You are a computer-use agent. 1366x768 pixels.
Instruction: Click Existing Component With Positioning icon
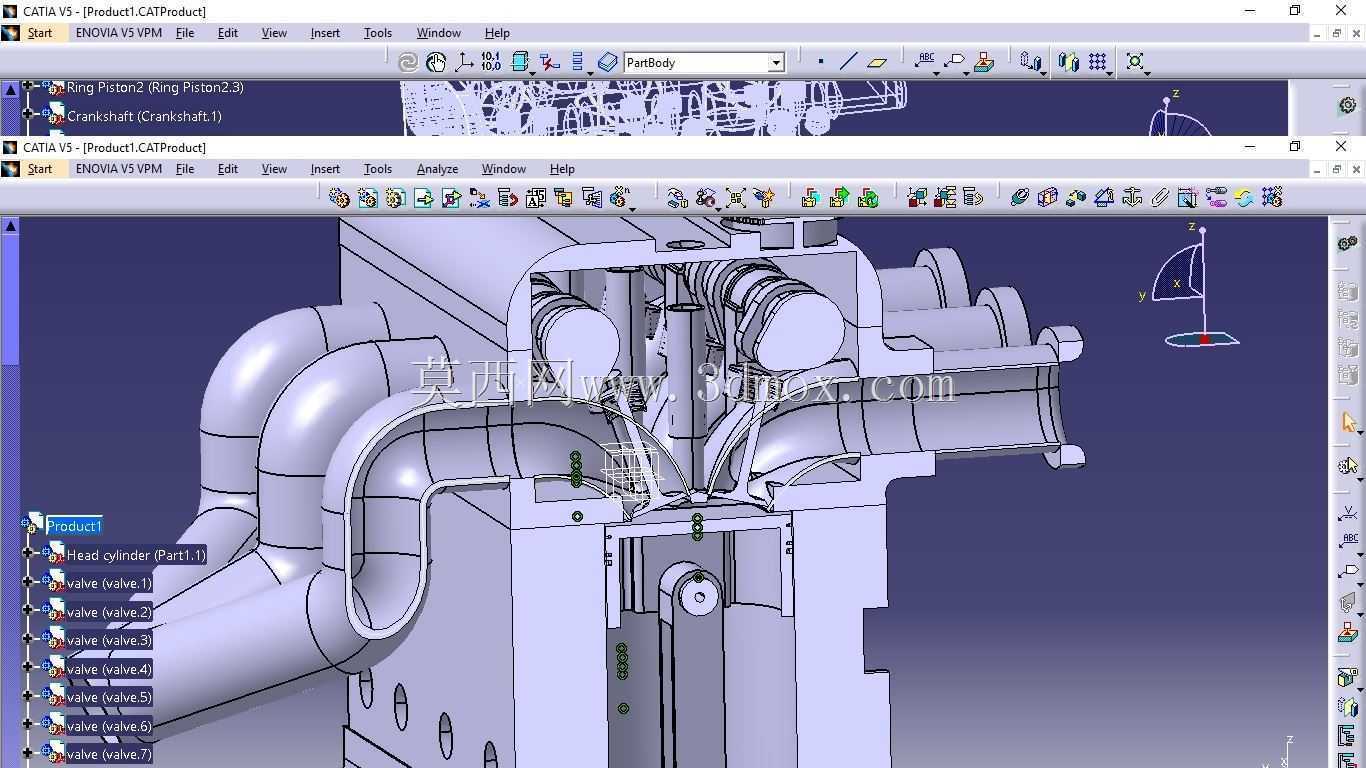[x=451, y=197]
